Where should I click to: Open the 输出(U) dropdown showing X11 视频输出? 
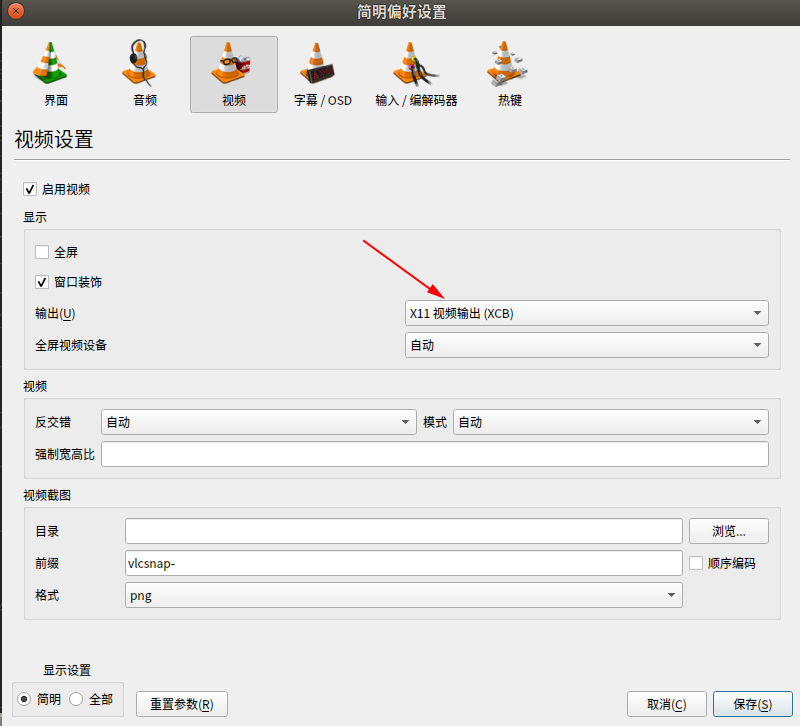(586, 312)
